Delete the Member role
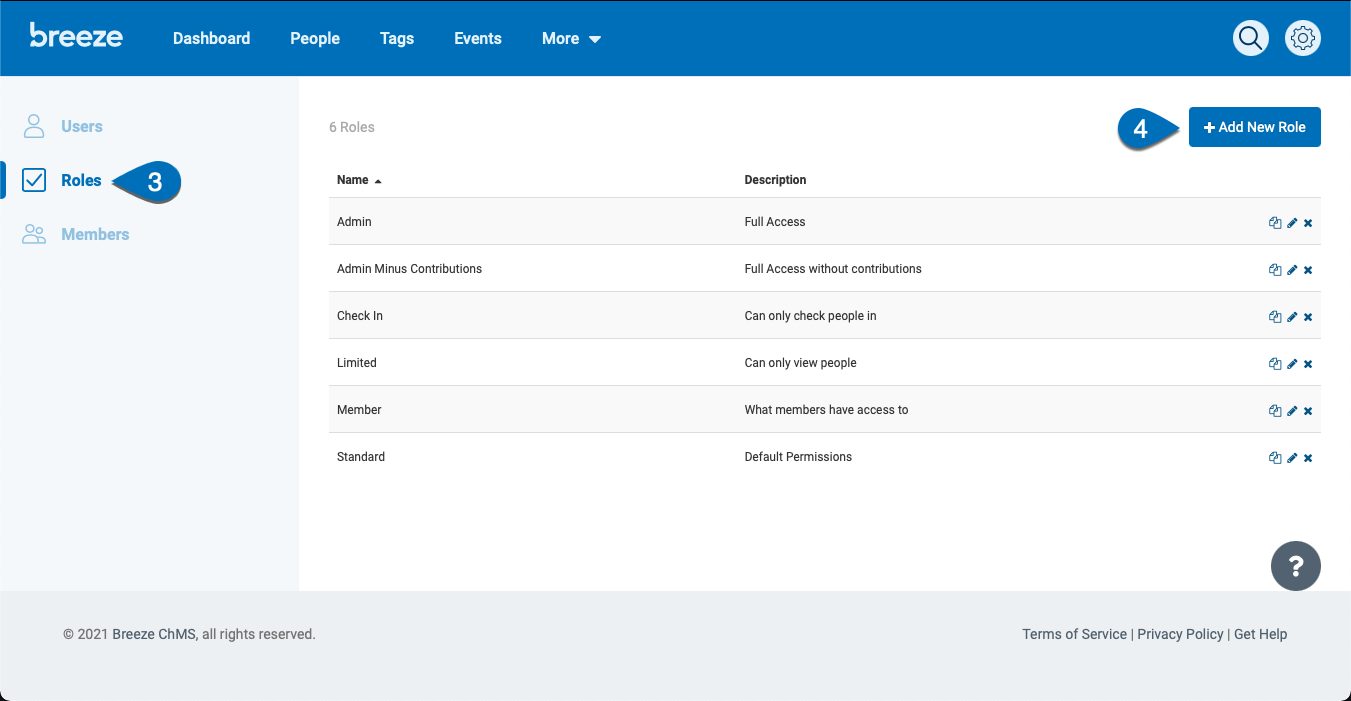1351x701 pixels. click(x=1308, y=411)
